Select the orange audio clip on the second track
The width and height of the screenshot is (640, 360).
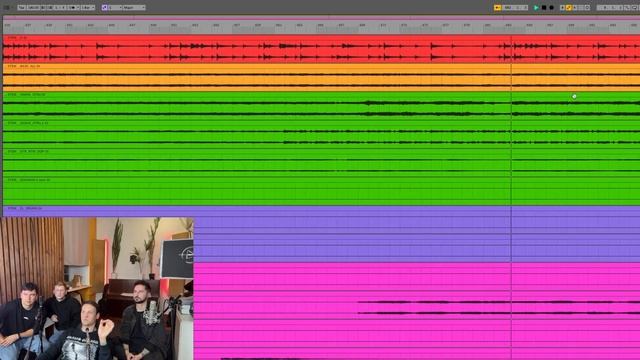coord(321,78)
